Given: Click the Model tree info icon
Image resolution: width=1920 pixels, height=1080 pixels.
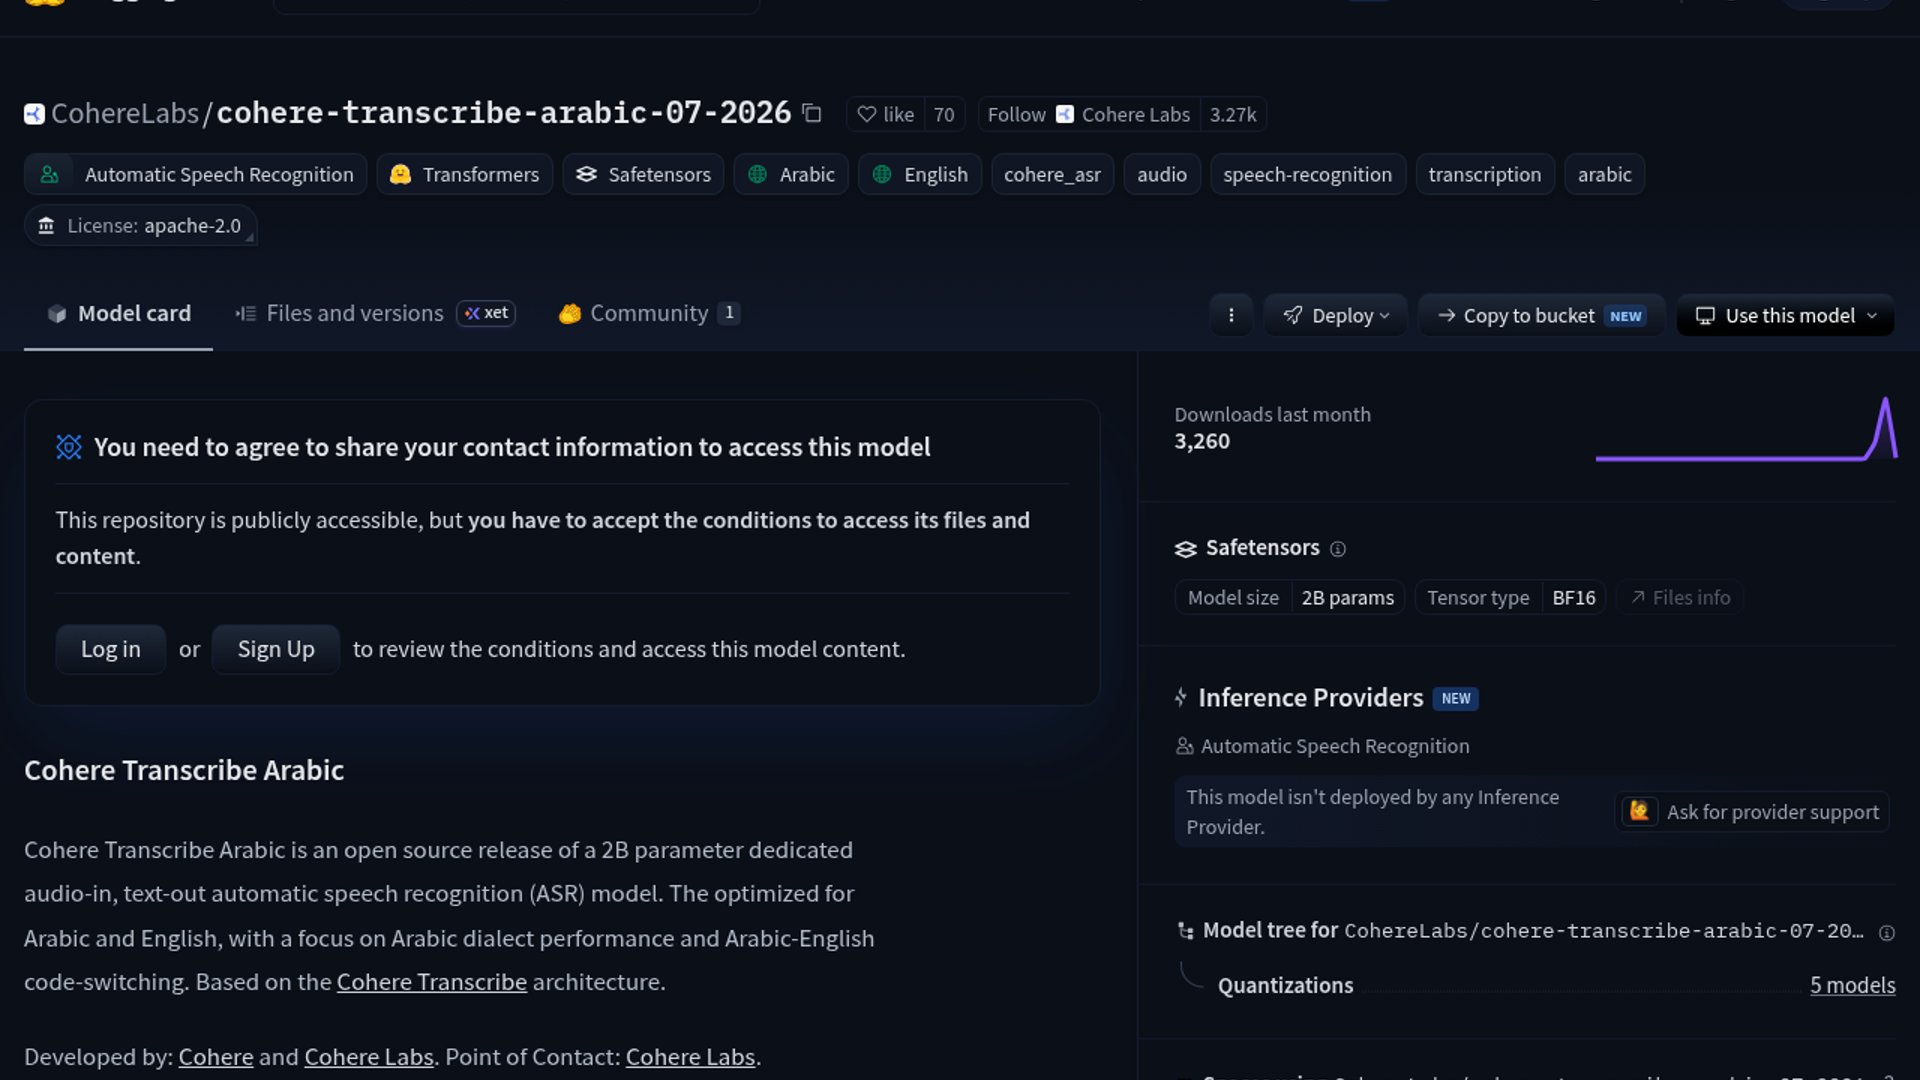Looking at the screenshot, I should [x=1887, y=933].
